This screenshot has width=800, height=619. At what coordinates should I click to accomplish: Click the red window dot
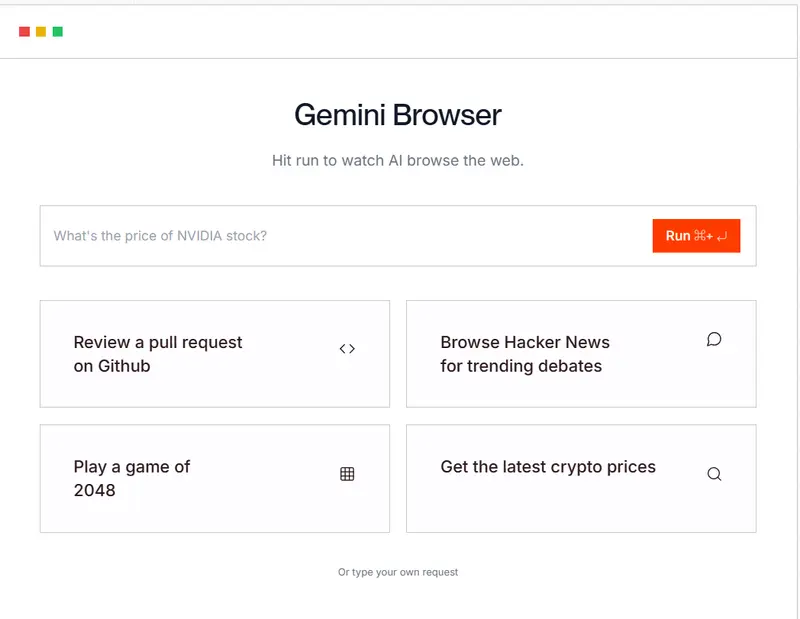(24, 32)
